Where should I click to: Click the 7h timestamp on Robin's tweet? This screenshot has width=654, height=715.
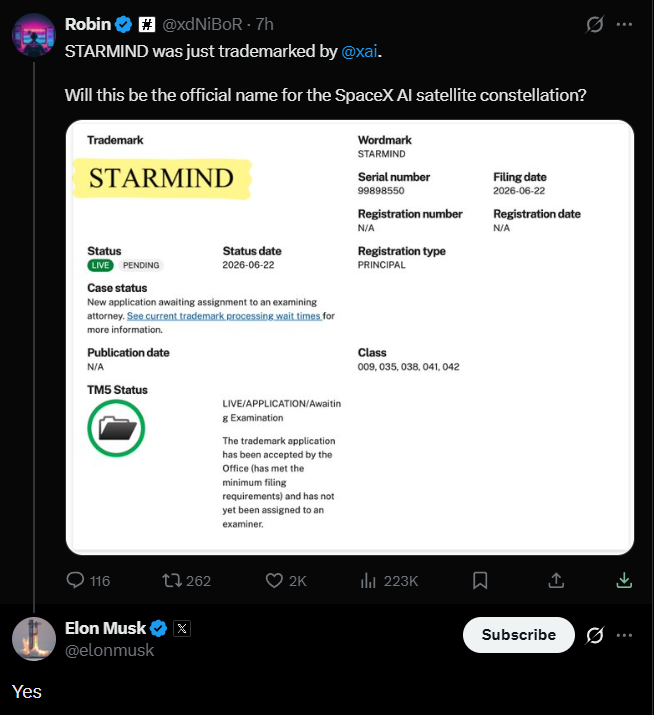click(x=265, y=24)
